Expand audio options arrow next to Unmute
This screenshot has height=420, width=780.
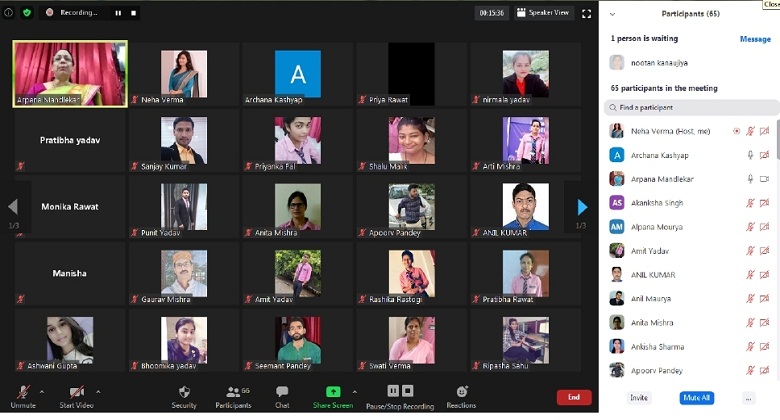(x=42, y=390)
